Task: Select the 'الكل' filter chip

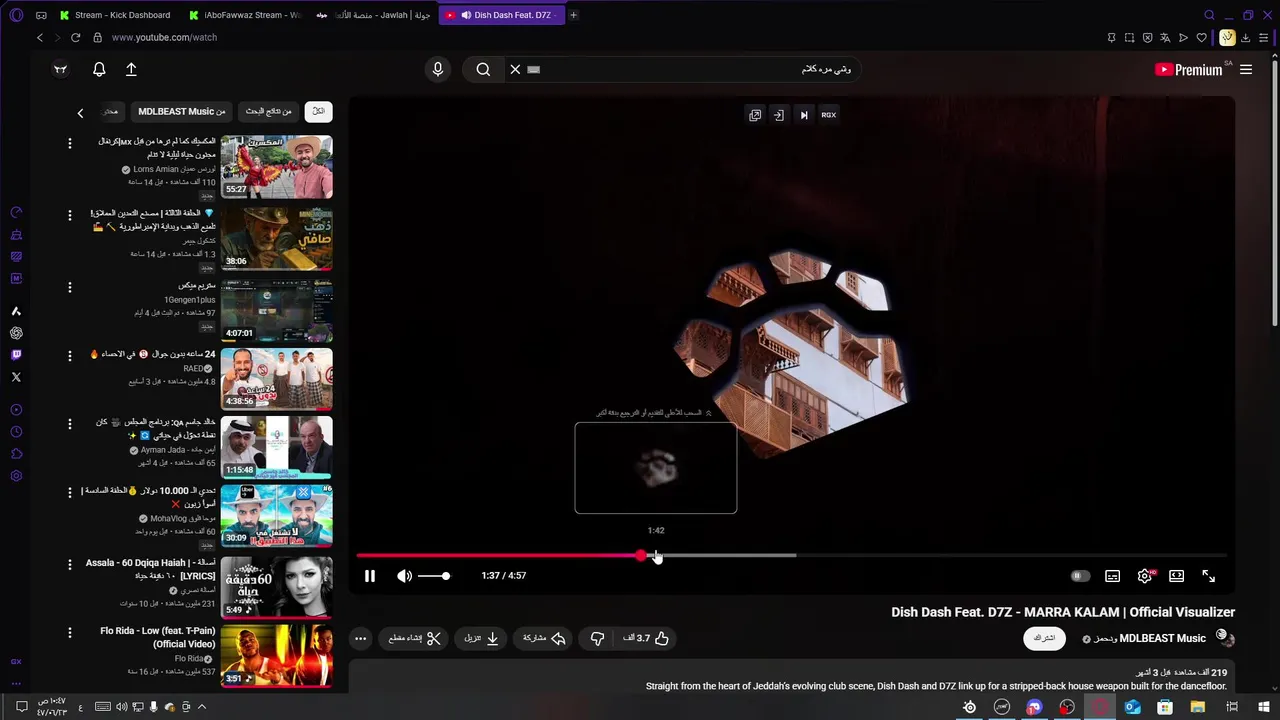Action: click(319, 111)
